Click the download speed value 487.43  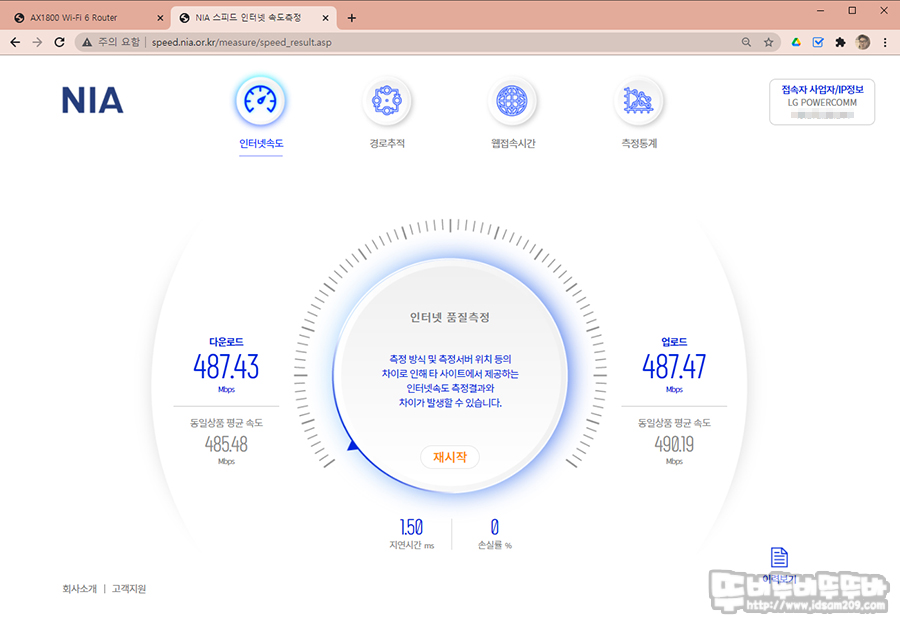(226, 367)
